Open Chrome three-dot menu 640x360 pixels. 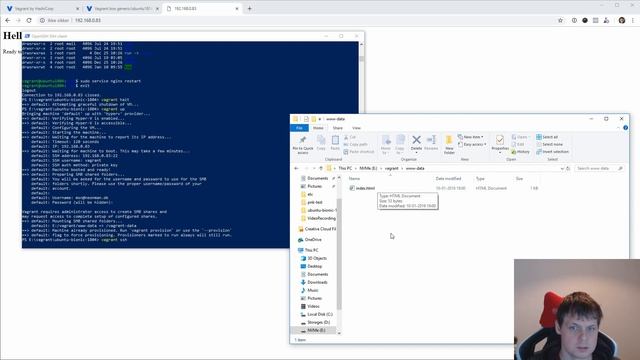(x=633, y=20)
